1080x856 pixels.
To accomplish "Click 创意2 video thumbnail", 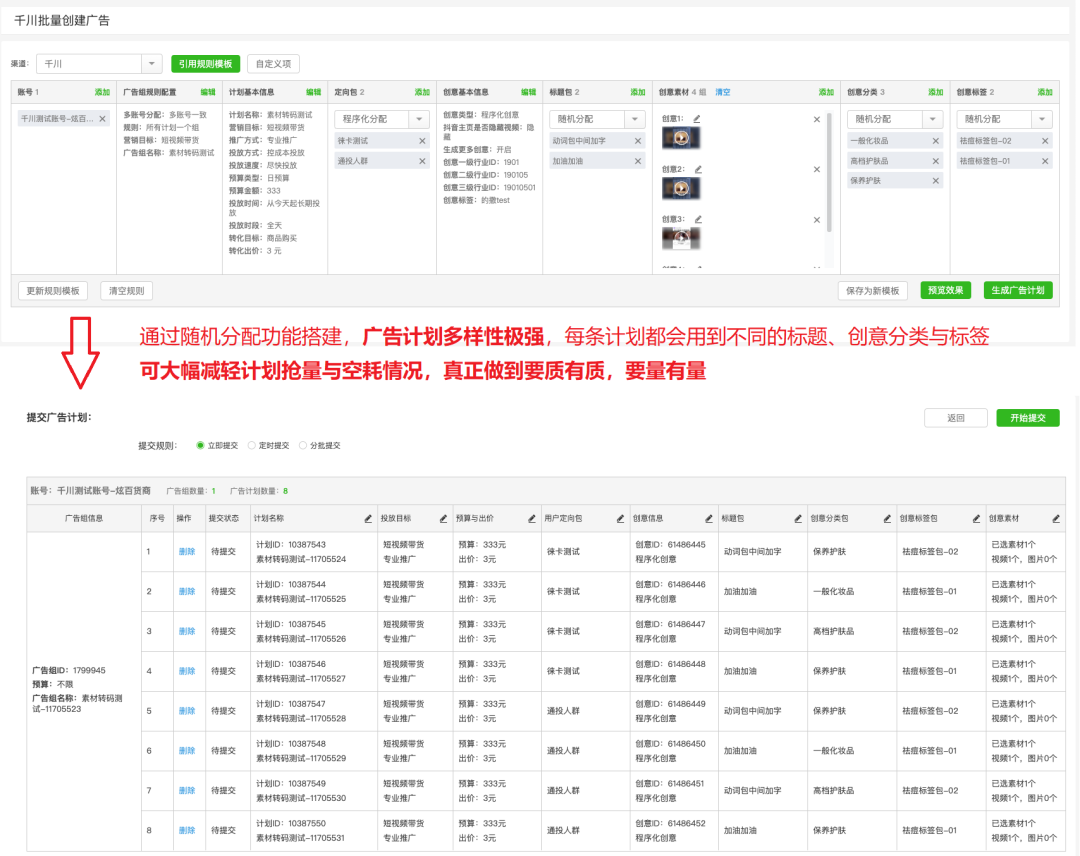I will click(680, 188).
